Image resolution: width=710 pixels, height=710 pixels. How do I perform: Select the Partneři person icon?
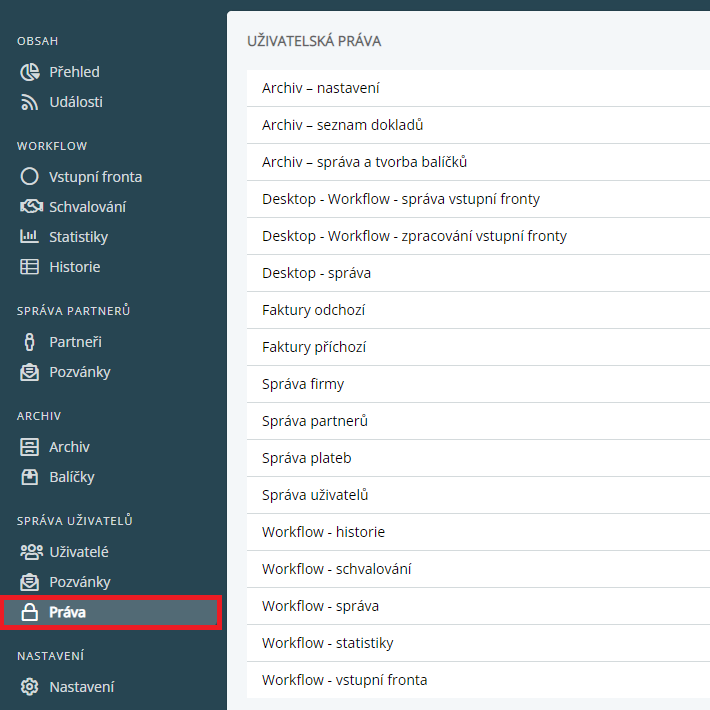pos(30,342)
